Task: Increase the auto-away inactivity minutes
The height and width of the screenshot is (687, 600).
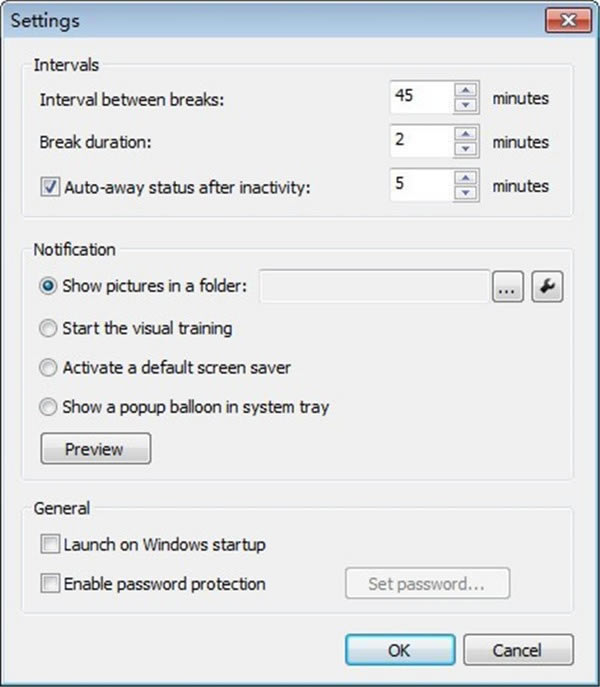Action: tap(466, 178)
